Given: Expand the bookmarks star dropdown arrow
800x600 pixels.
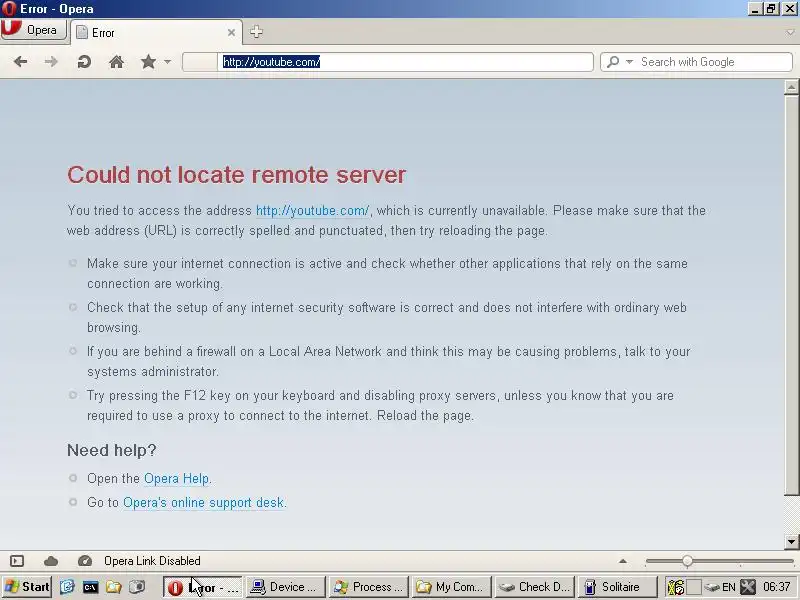Looking at the screenshot, I should [167, 62].
